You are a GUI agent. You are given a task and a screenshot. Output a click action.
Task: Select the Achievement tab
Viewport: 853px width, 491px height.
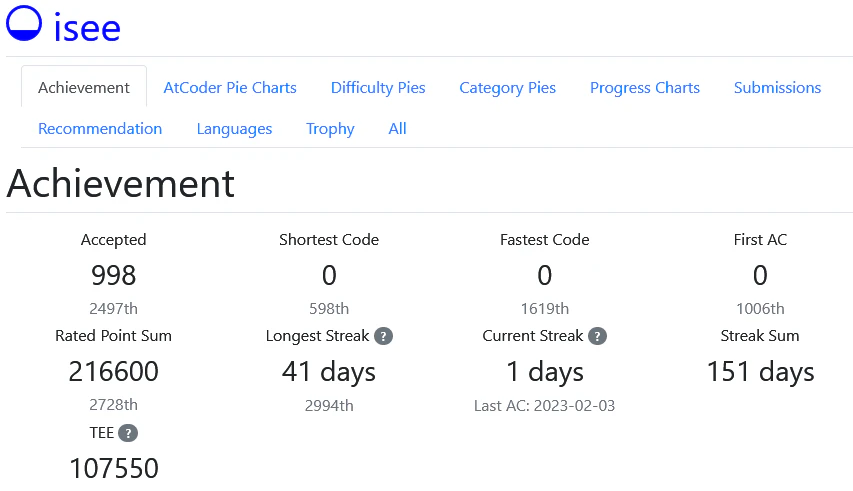84,88
